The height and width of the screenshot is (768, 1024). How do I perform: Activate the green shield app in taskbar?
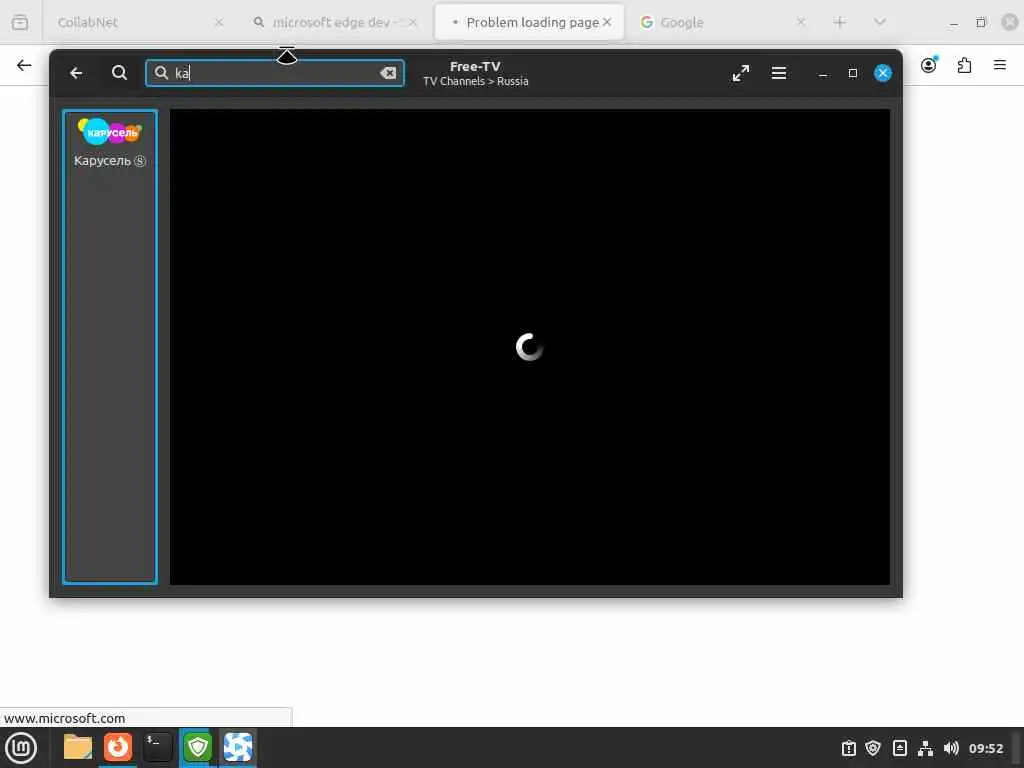click(x=198, y=747)
